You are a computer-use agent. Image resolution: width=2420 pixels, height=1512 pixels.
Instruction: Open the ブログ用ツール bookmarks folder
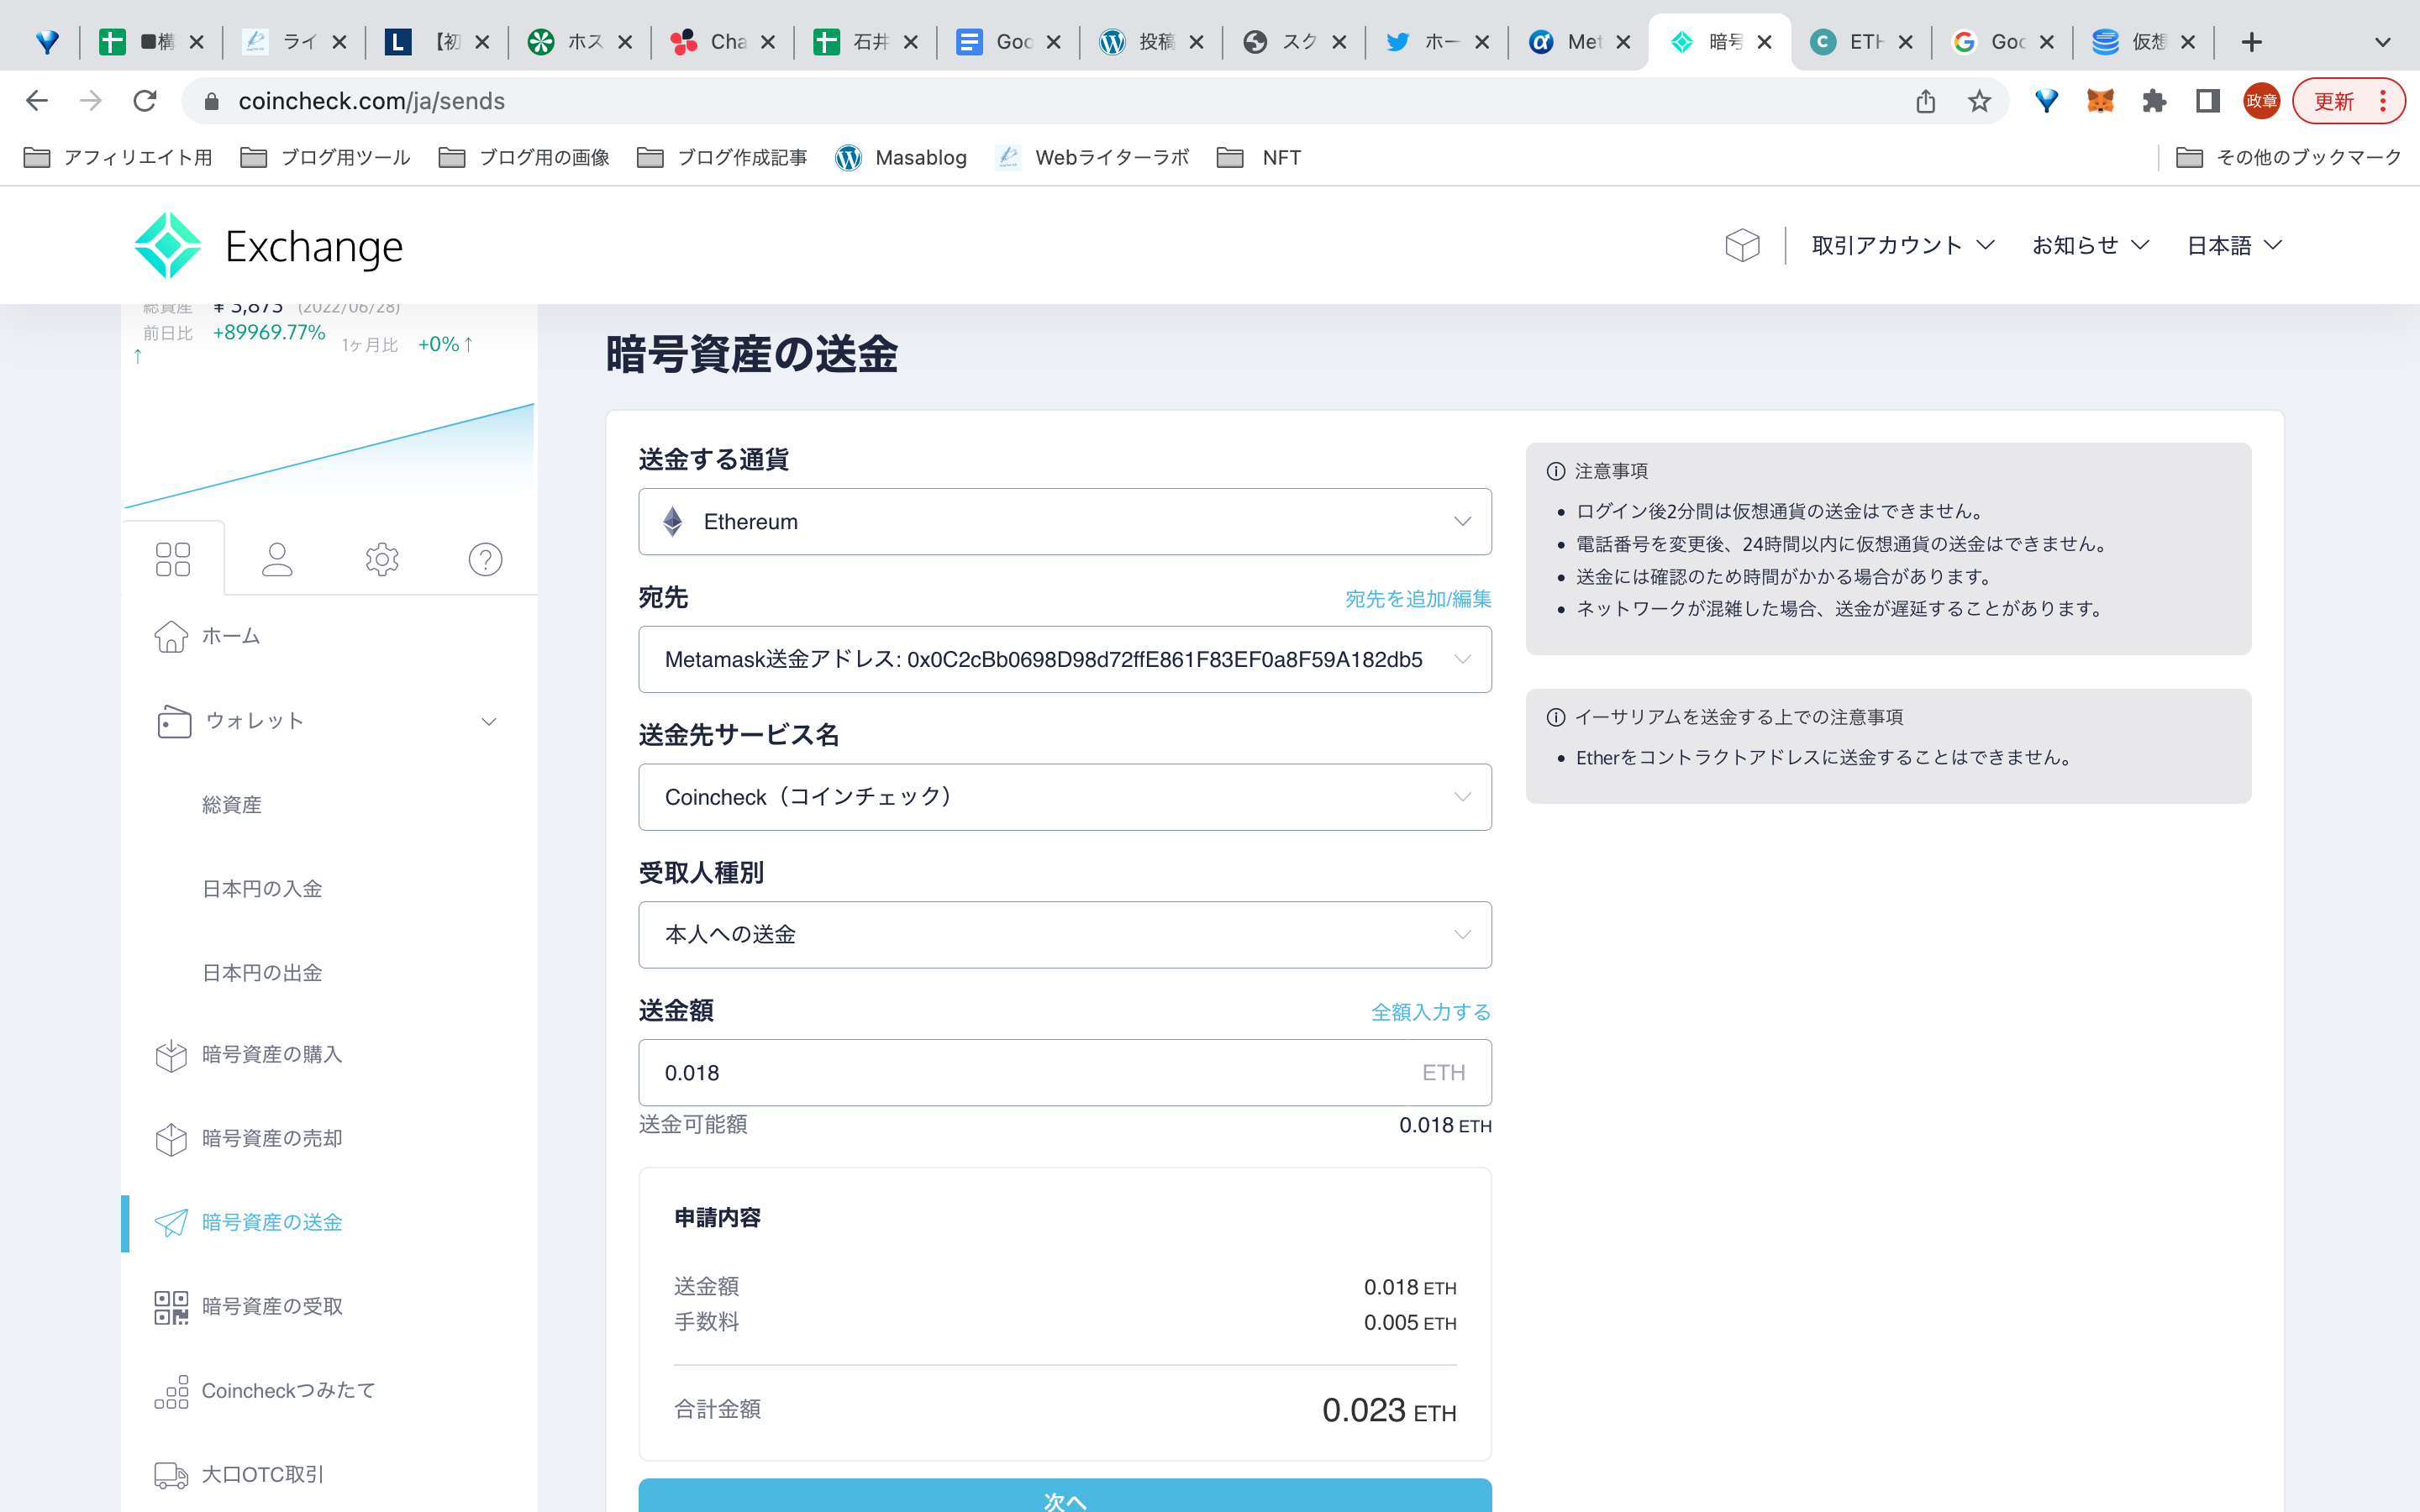click(x=326, y=157)
